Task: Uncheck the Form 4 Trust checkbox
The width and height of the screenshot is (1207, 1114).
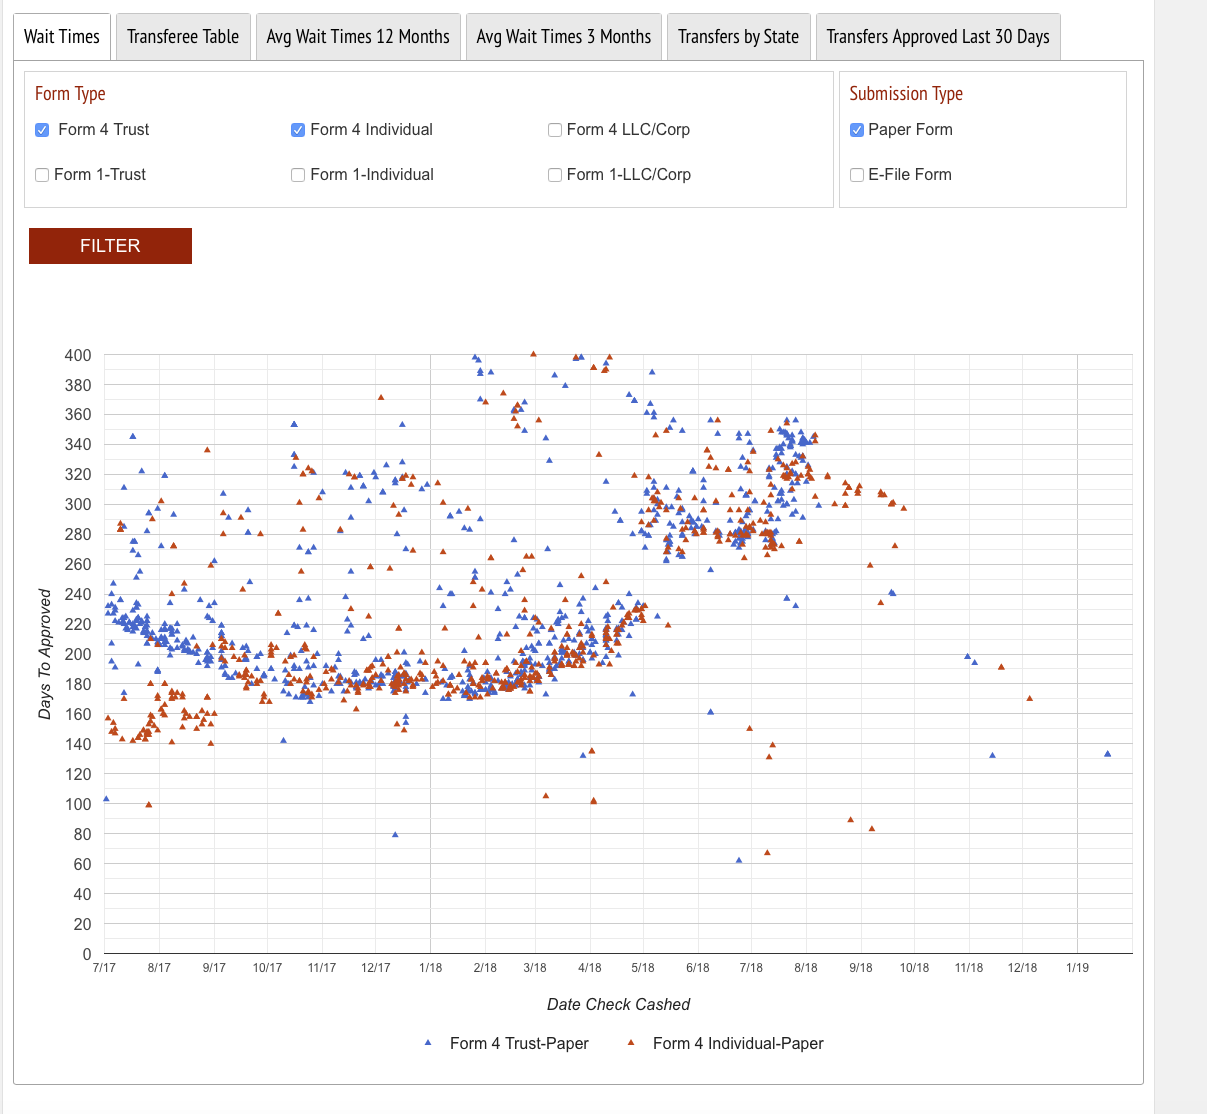Action: (42, 130)
